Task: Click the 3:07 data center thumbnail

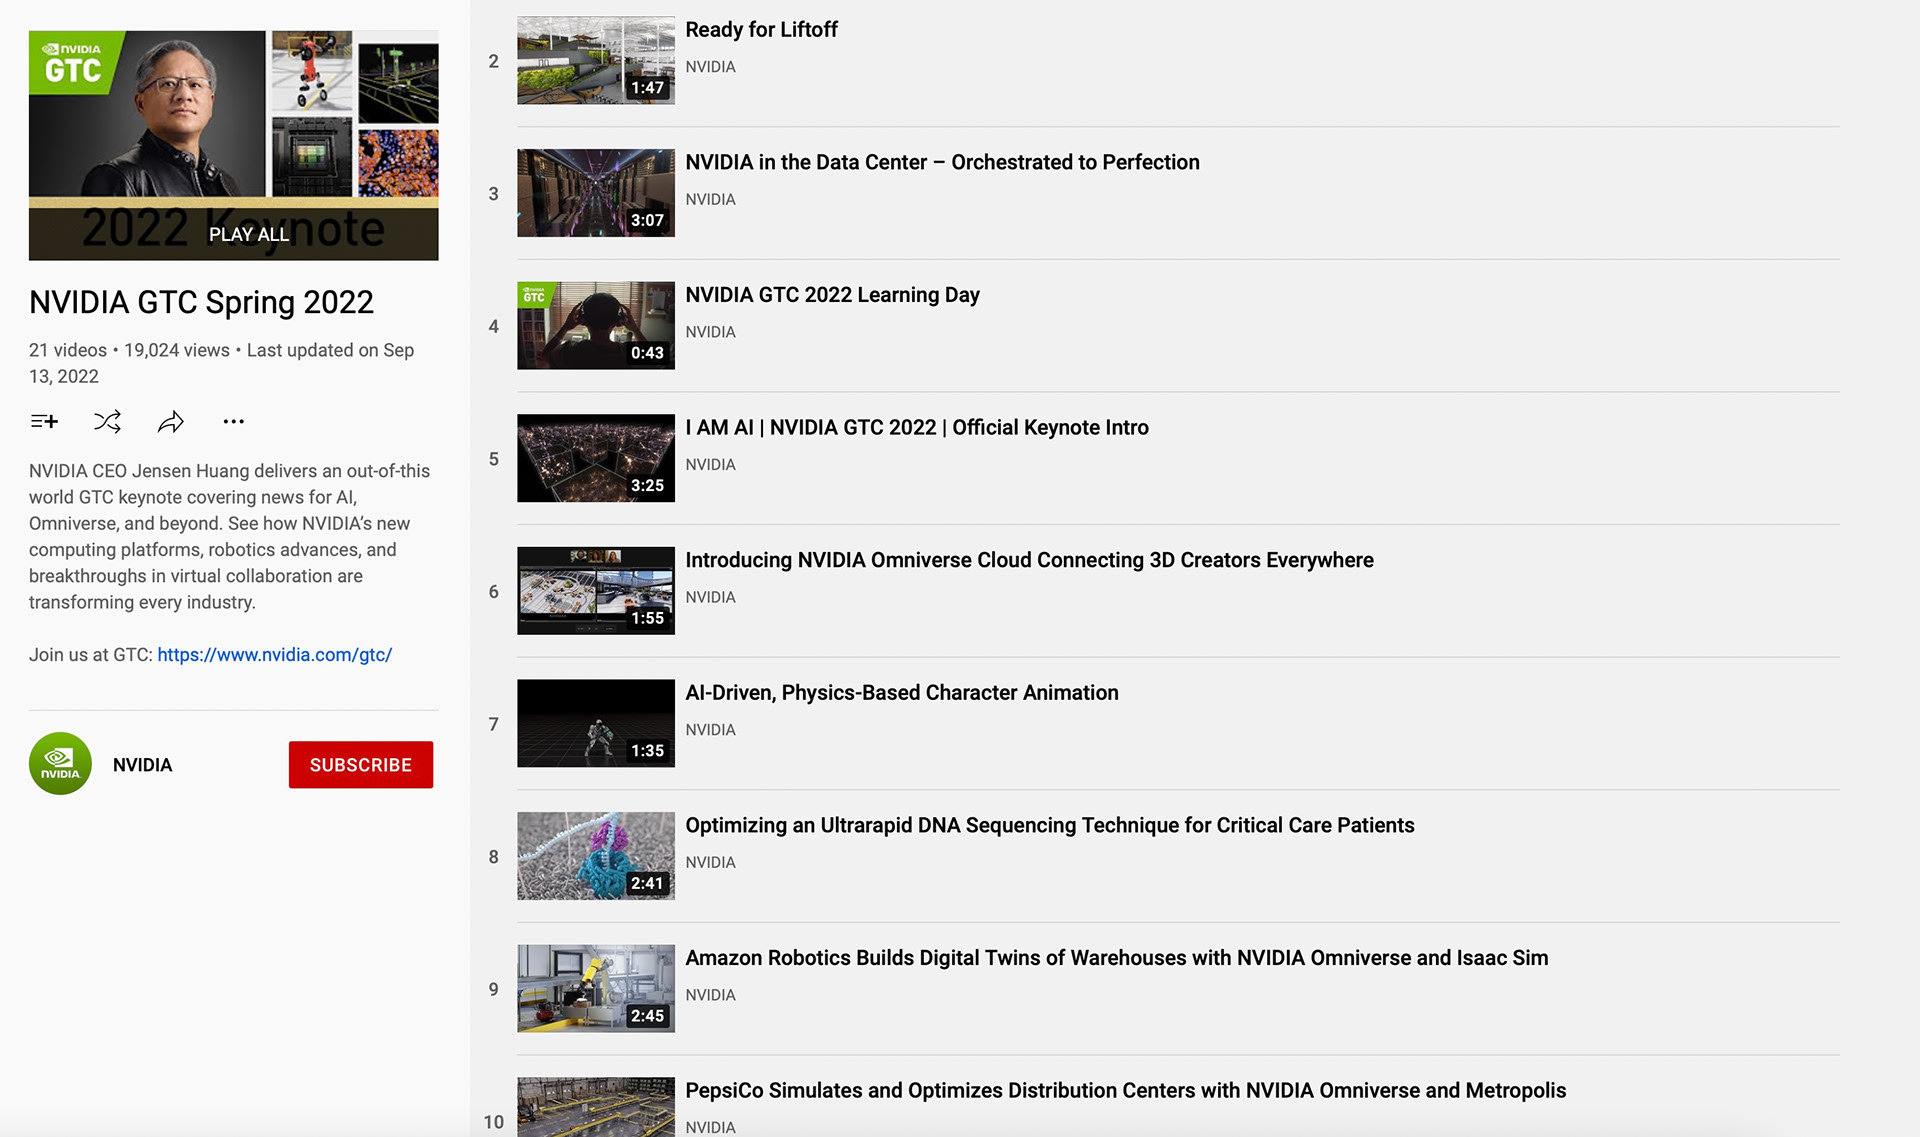Action: click(x=596, y=193)
